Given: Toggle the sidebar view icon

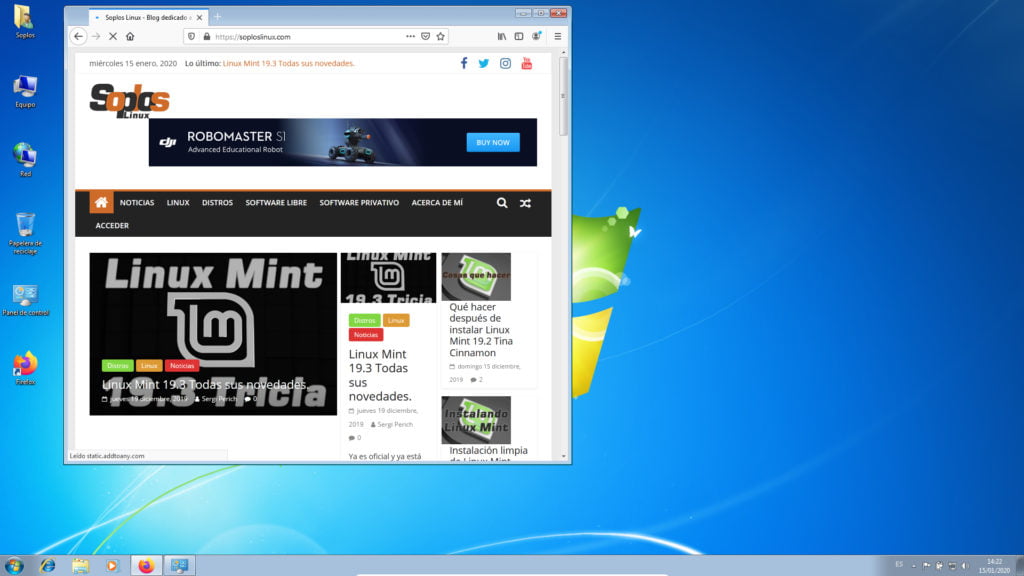Looking at the screenshot, I should [519, 37].
